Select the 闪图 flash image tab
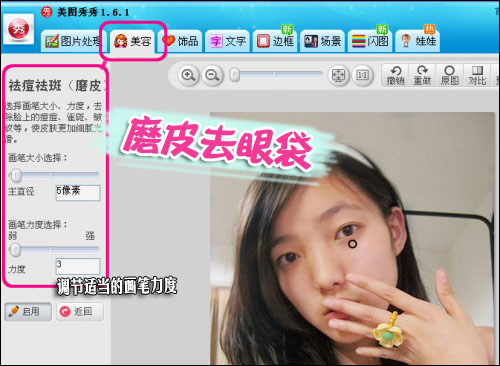Image resolution: width=500 pixels, height=366 pixels. (370, 41)
